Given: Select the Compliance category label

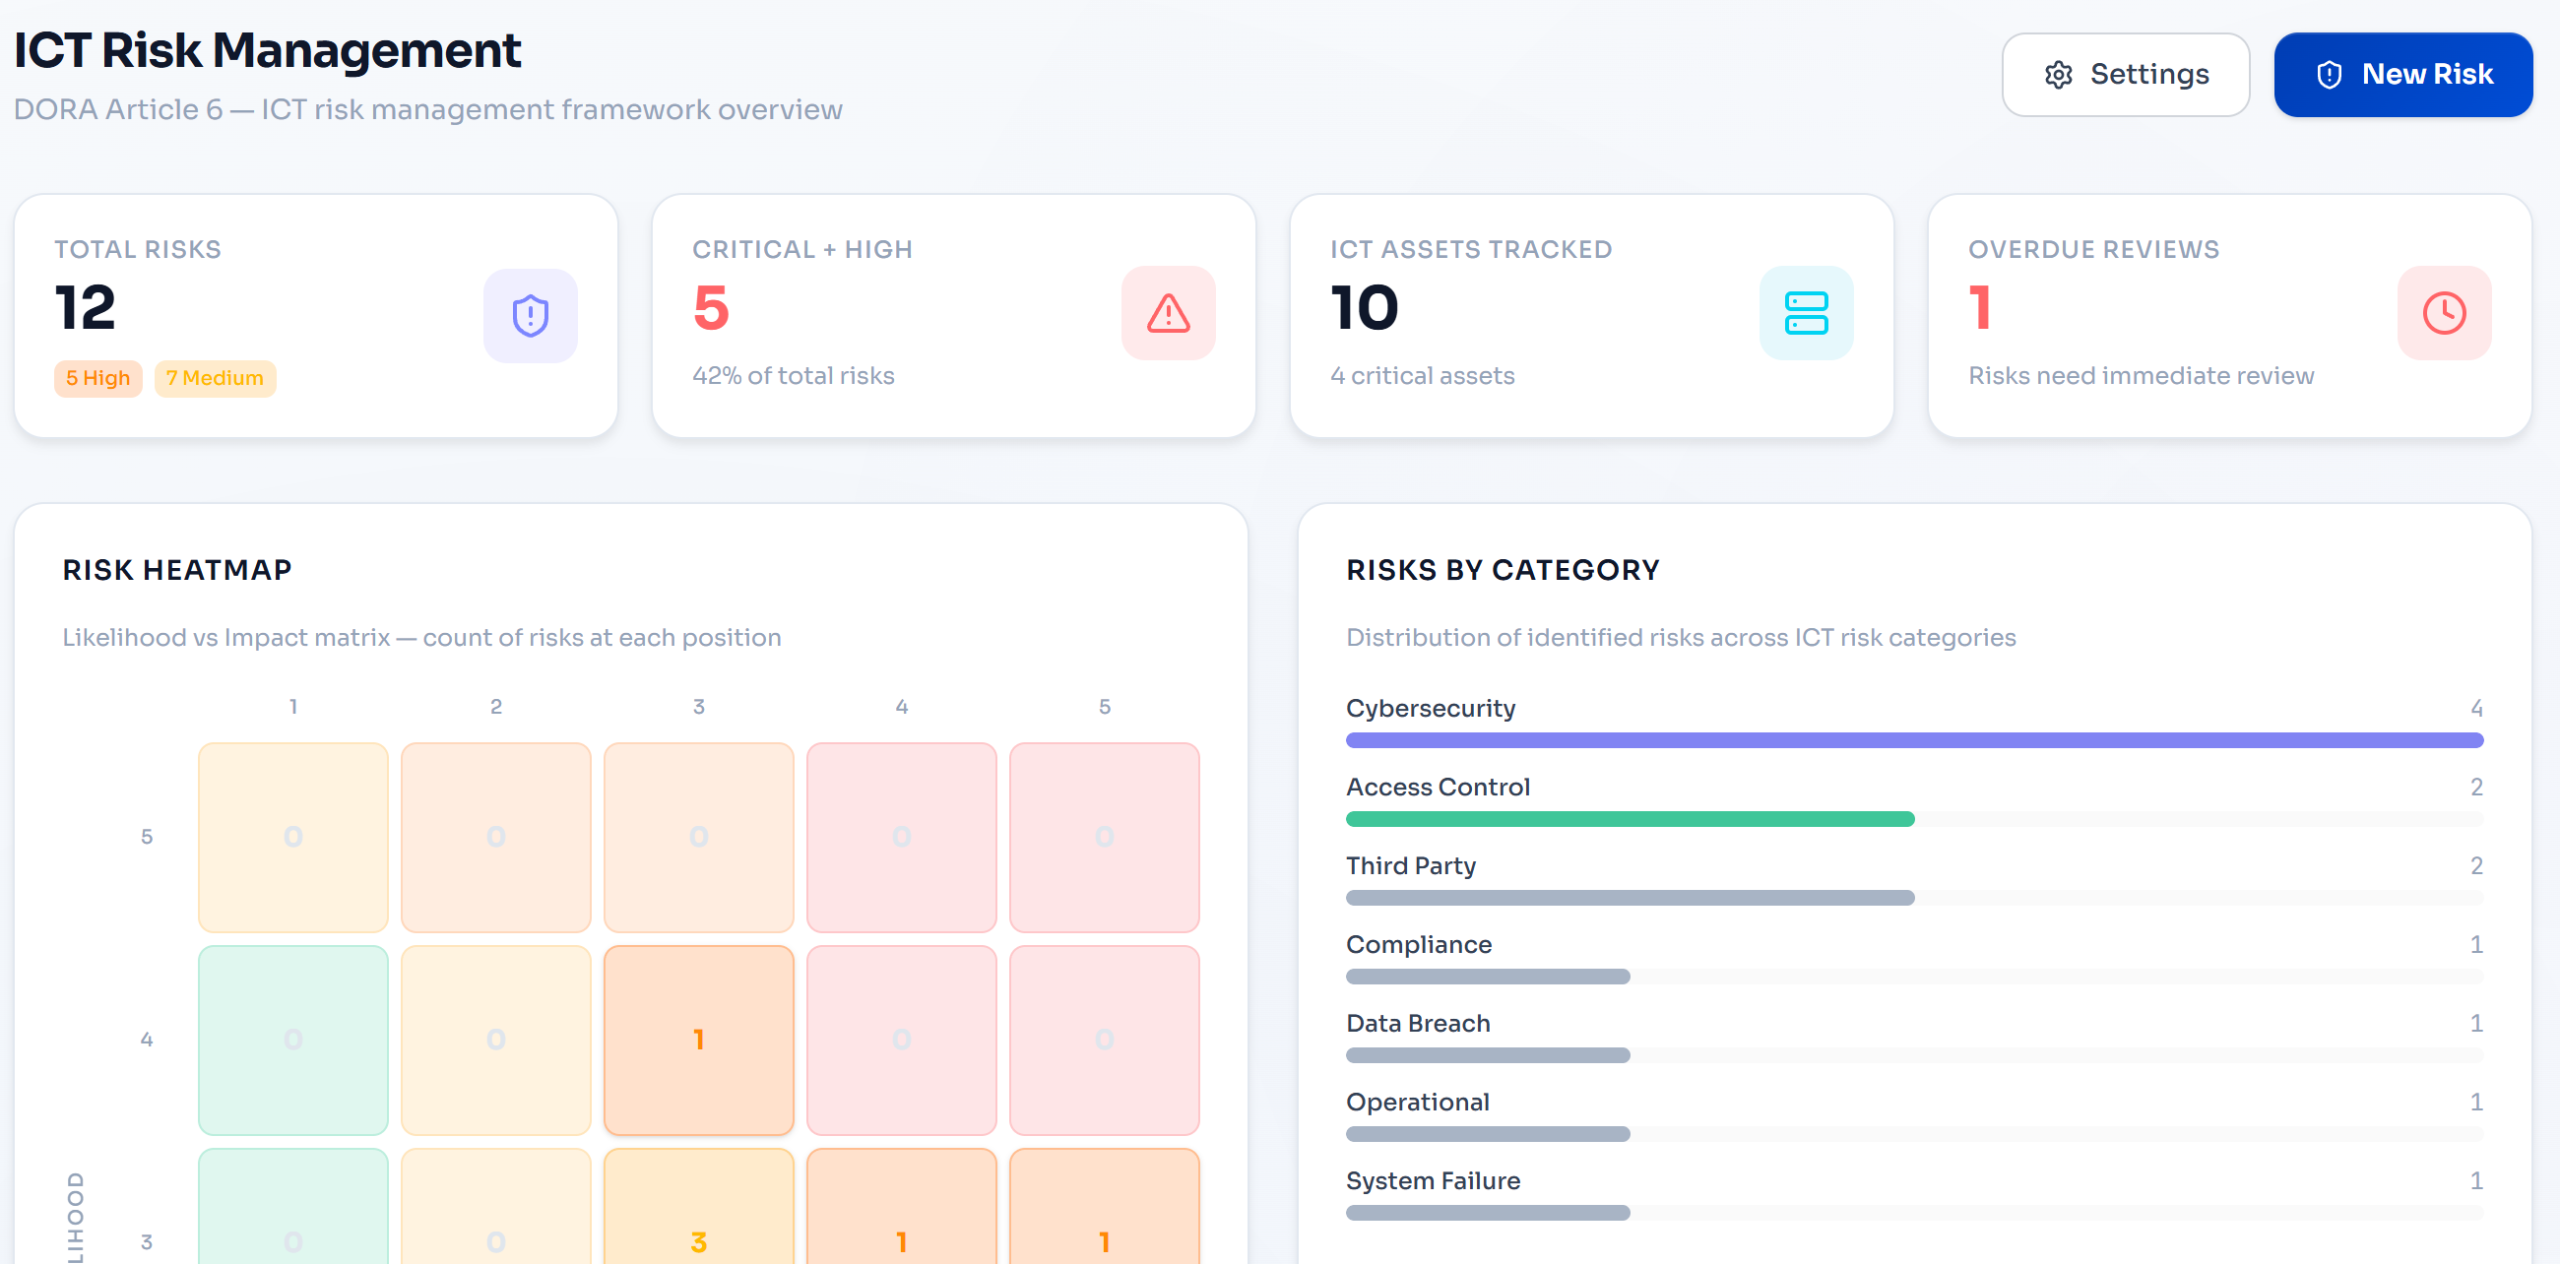Looking at the screenshot, I should [1418, 944].
